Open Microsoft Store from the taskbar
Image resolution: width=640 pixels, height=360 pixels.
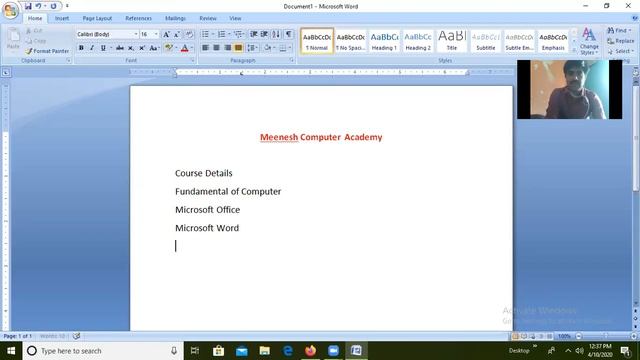tap(218, 351)
